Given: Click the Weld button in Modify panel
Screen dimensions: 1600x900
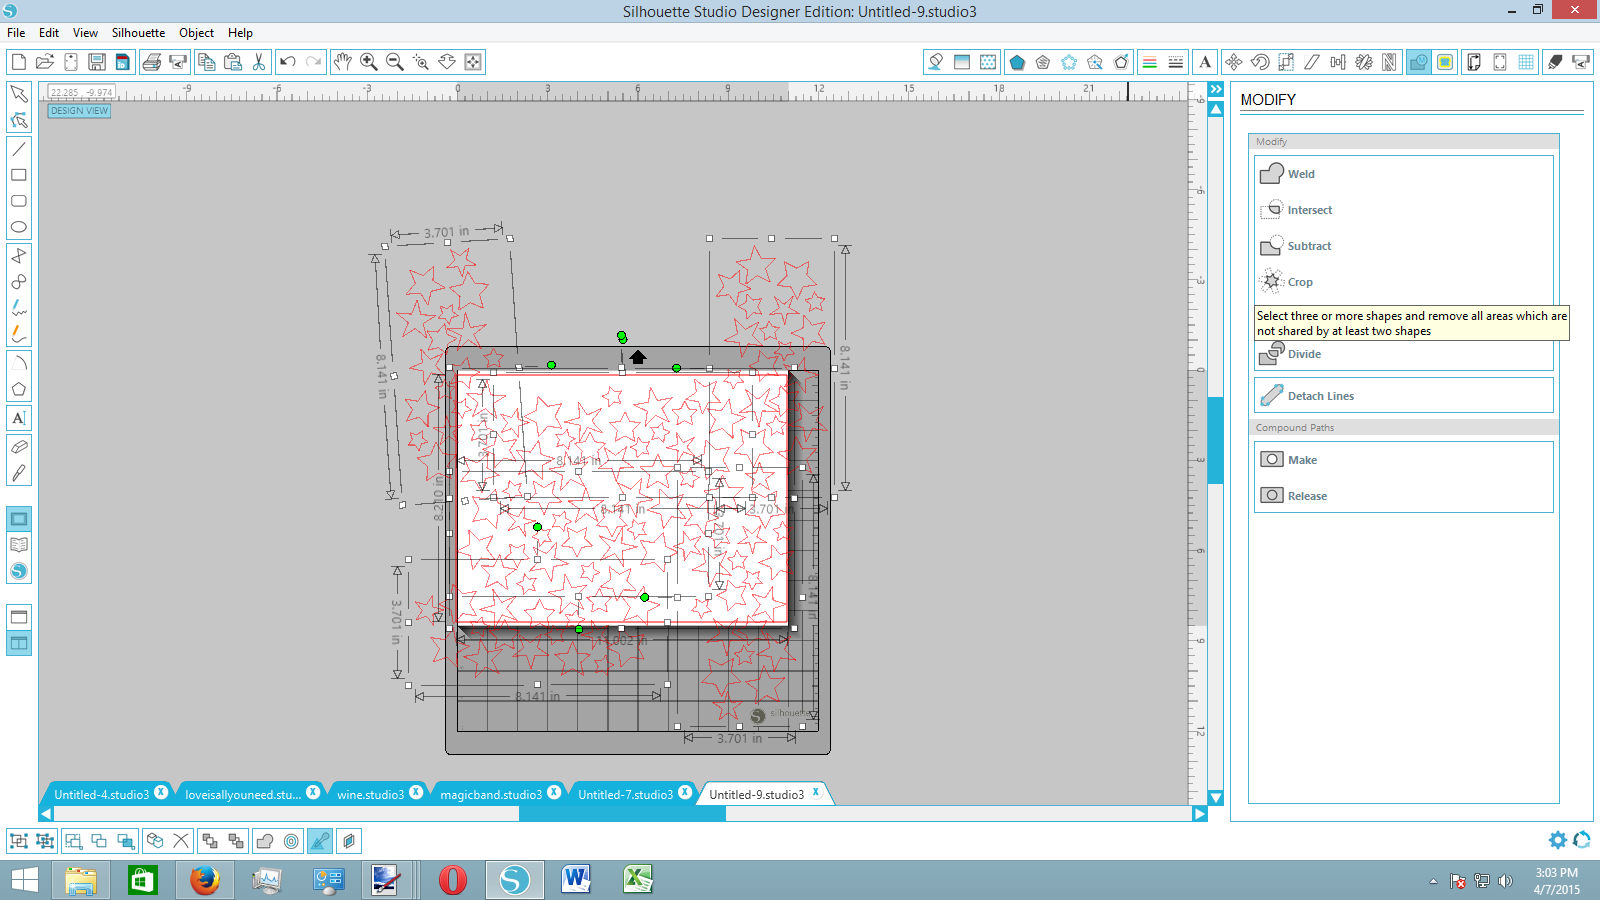Looking at the screenshot, I should tap(1404, 174).
